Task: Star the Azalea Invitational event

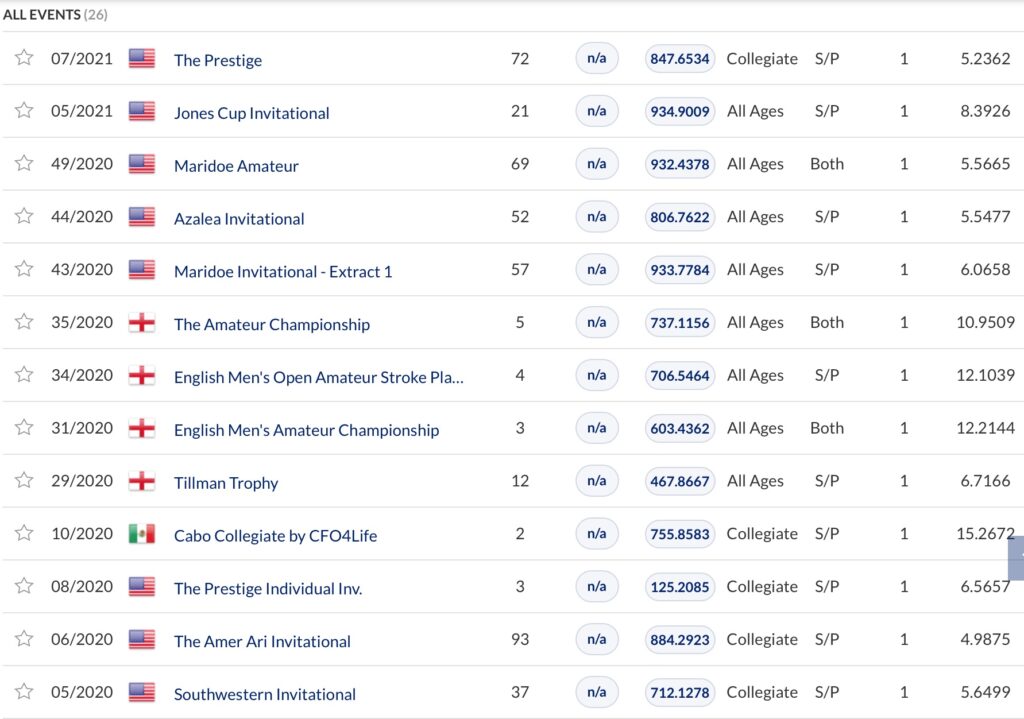Action: (x=24, y=217)
